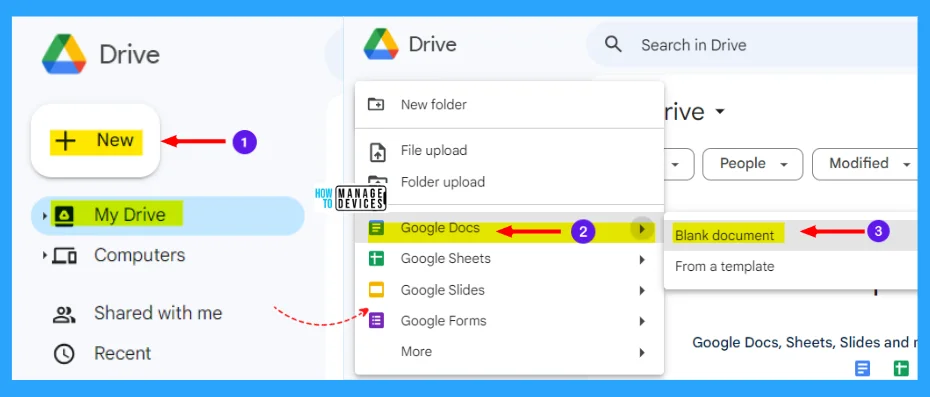Click the blue Docs icon below the caption
930x397 pixels.
click(x=862, y=369)
